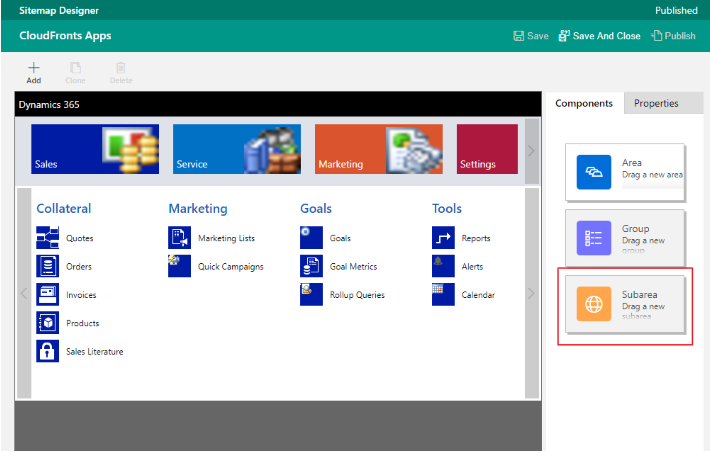Click the Sitemap Designer title
710x459 pixels.
pos(59,10)
